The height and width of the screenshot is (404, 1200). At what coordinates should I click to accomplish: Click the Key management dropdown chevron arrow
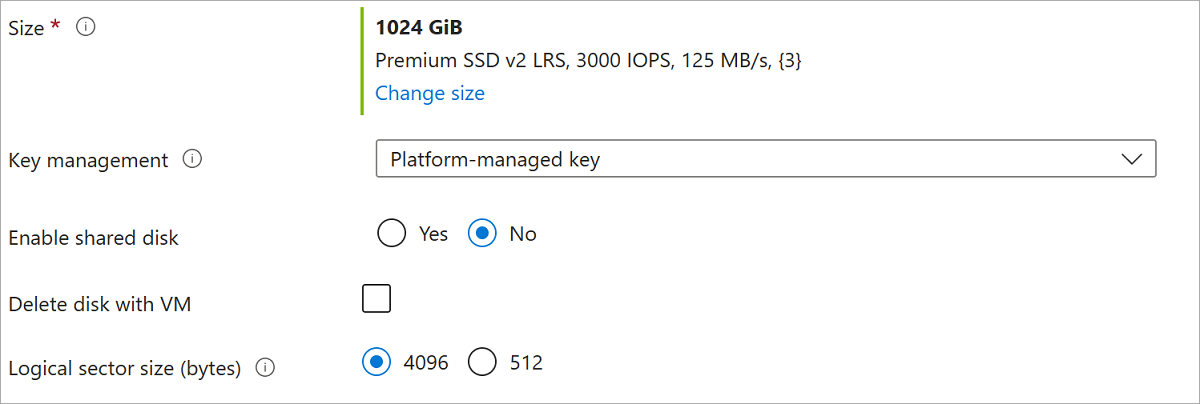point(1131,159)
